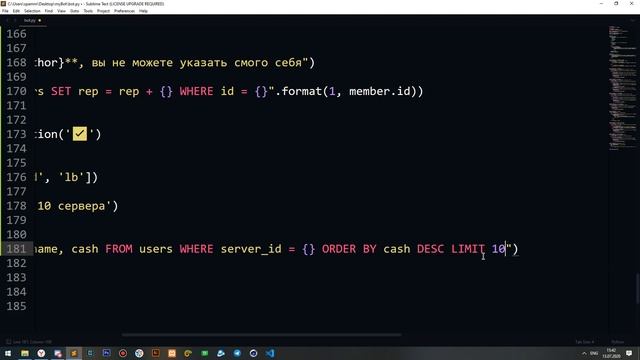The image size is (640, 360).
Task: Open File Explorer from taskbar
Action: click(25, 353)
